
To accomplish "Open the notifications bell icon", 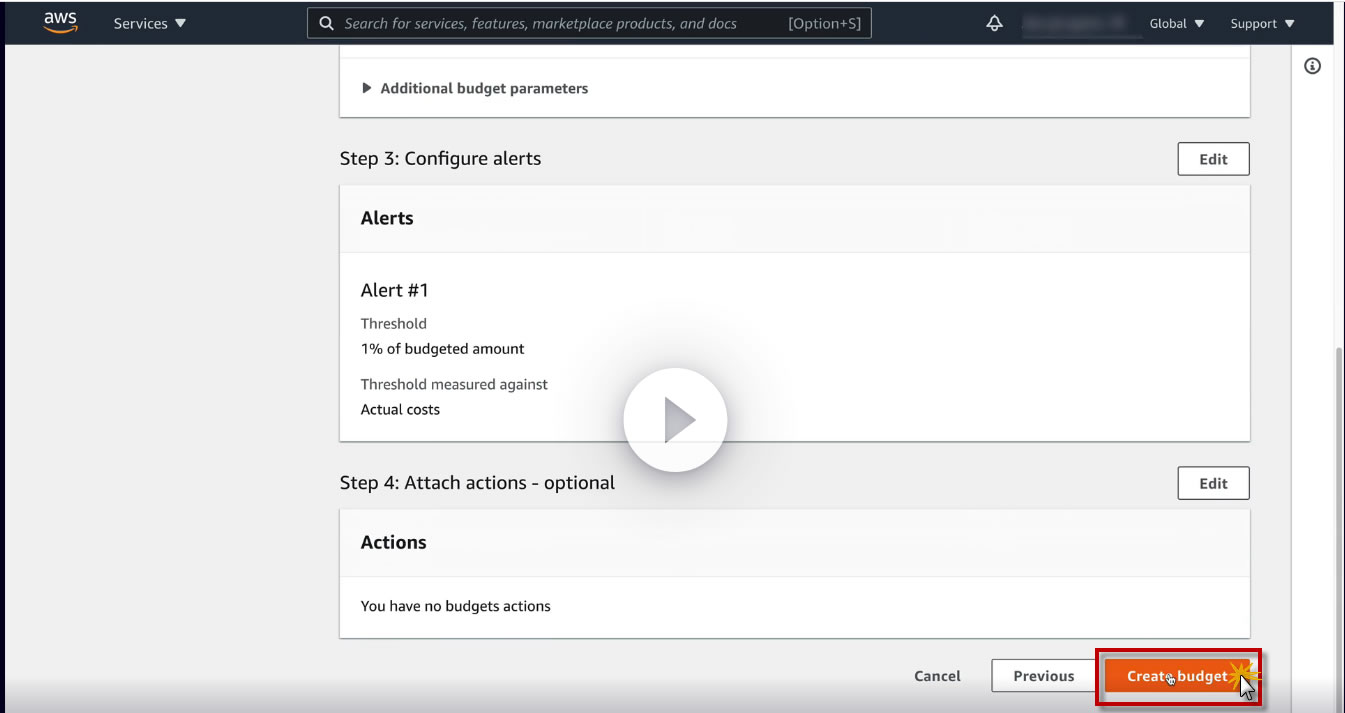I will click(x=994, y=23).
